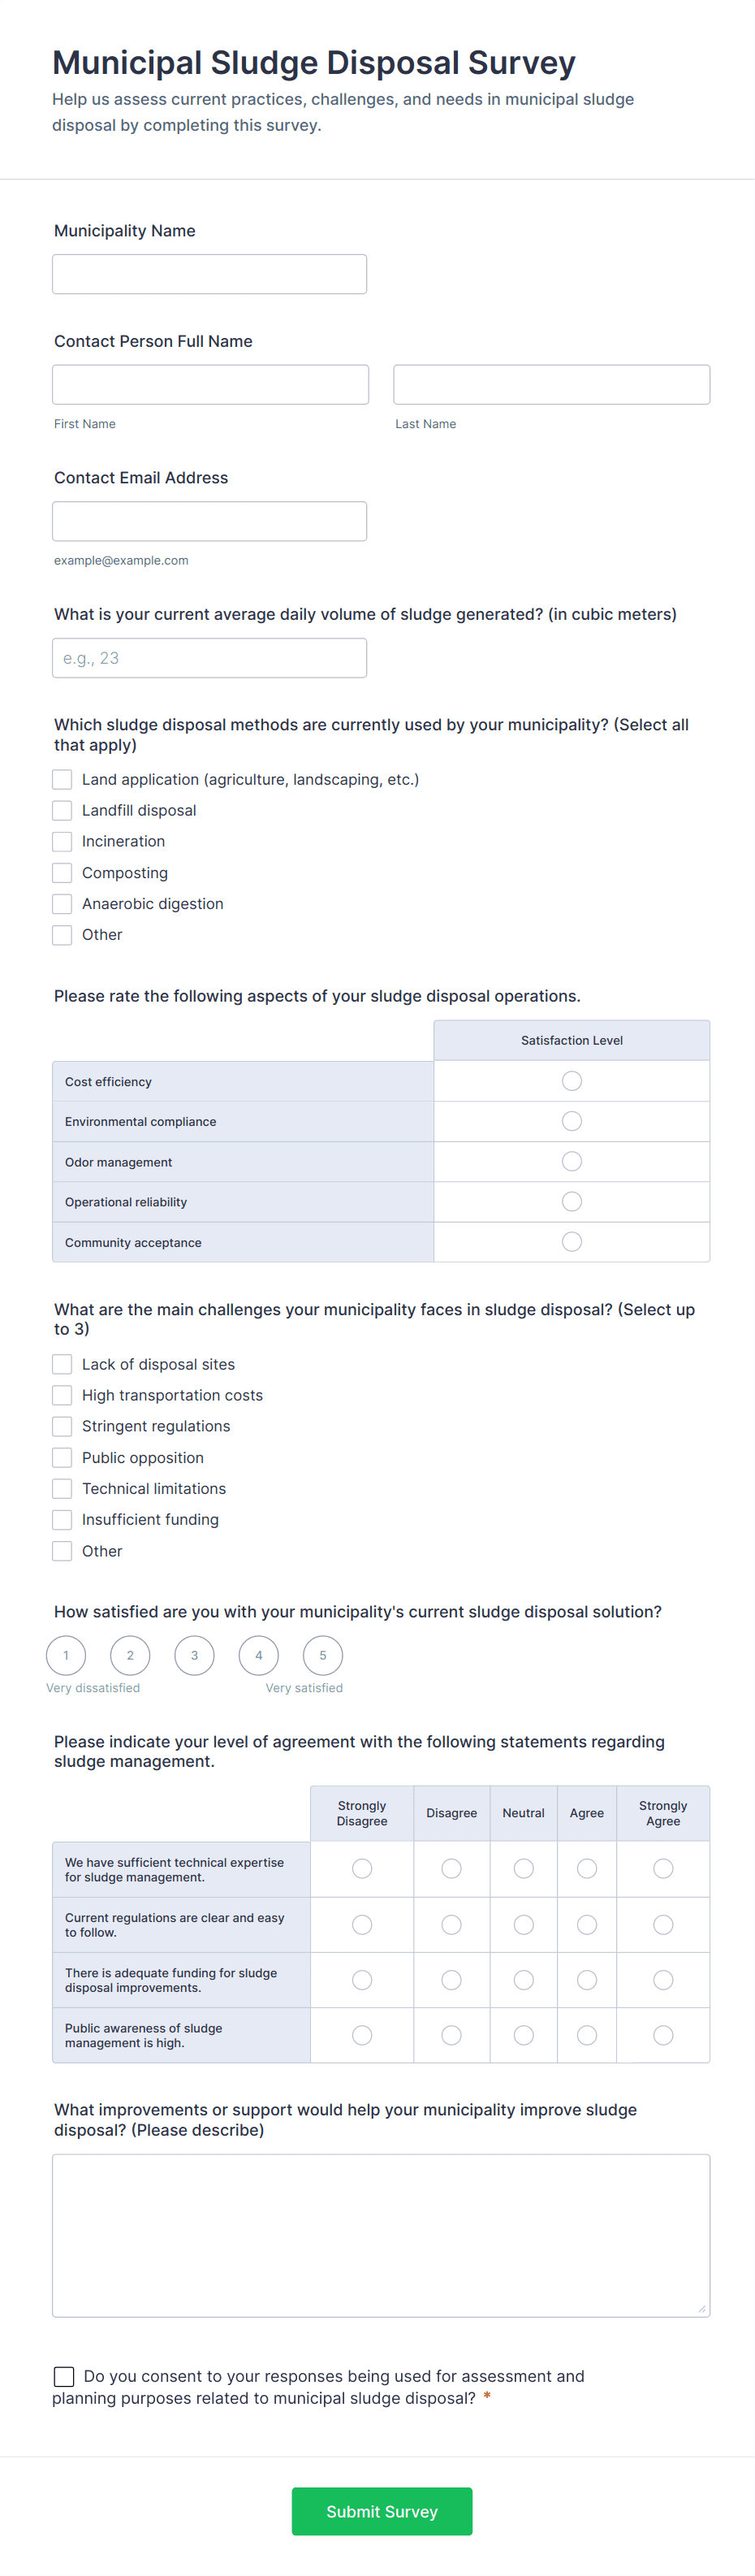Tick the Insufficient funding checkbox
The height and width of the screenshot is (2576, 755).
tap(62, 1520)
